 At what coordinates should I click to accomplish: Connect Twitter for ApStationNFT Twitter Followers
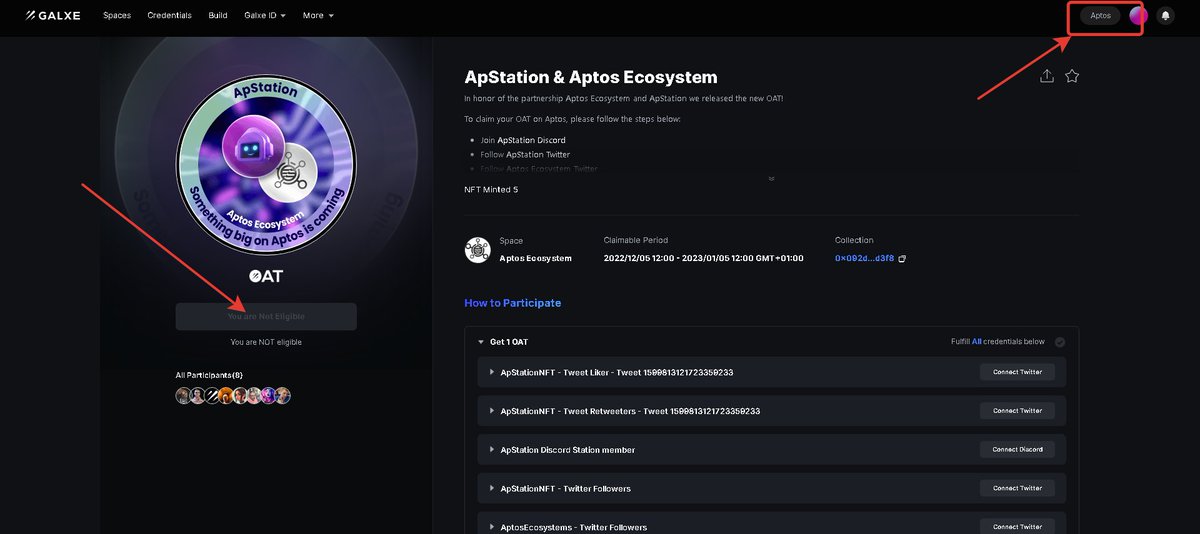pyautogui.click(x=1017, y=488)
